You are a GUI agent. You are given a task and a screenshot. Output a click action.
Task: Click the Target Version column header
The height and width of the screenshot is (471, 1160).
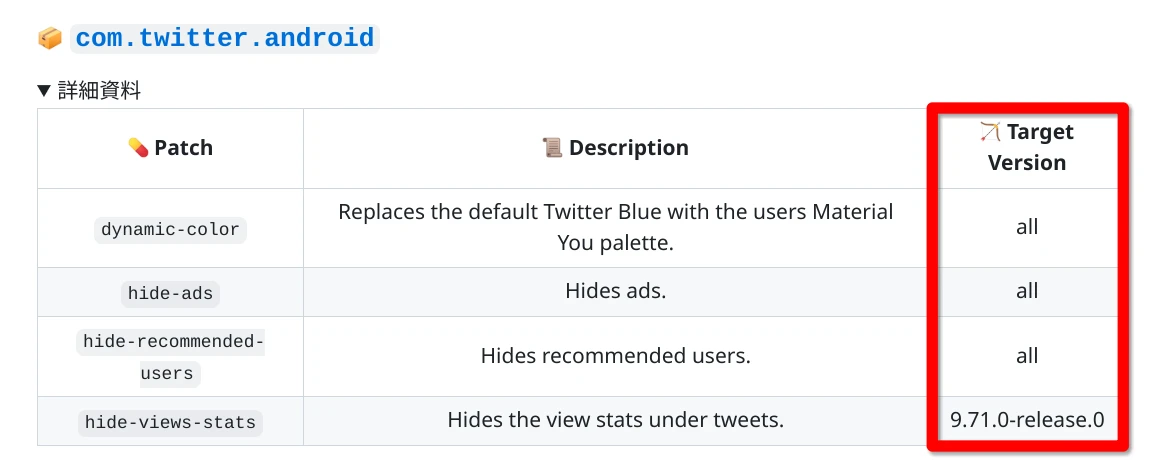[x=1030, y=148]
